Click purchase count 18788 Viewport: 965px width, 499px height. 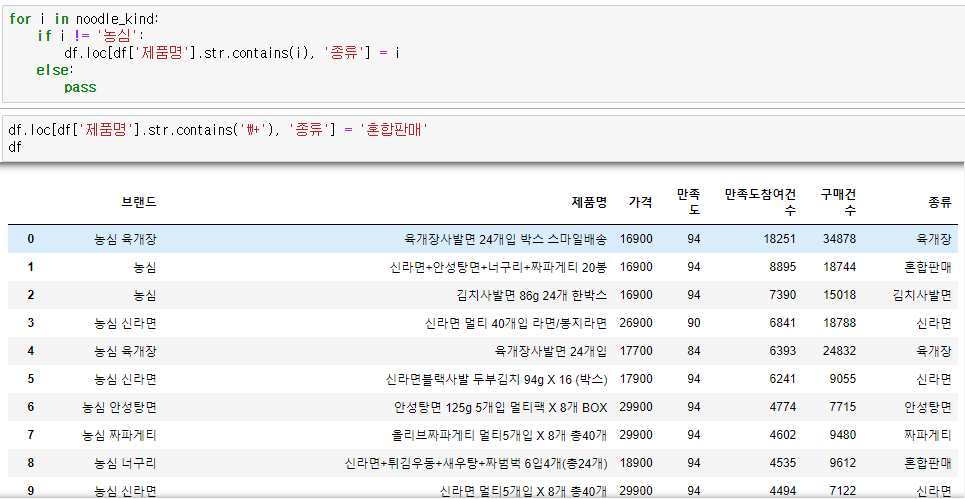(839, 323)
